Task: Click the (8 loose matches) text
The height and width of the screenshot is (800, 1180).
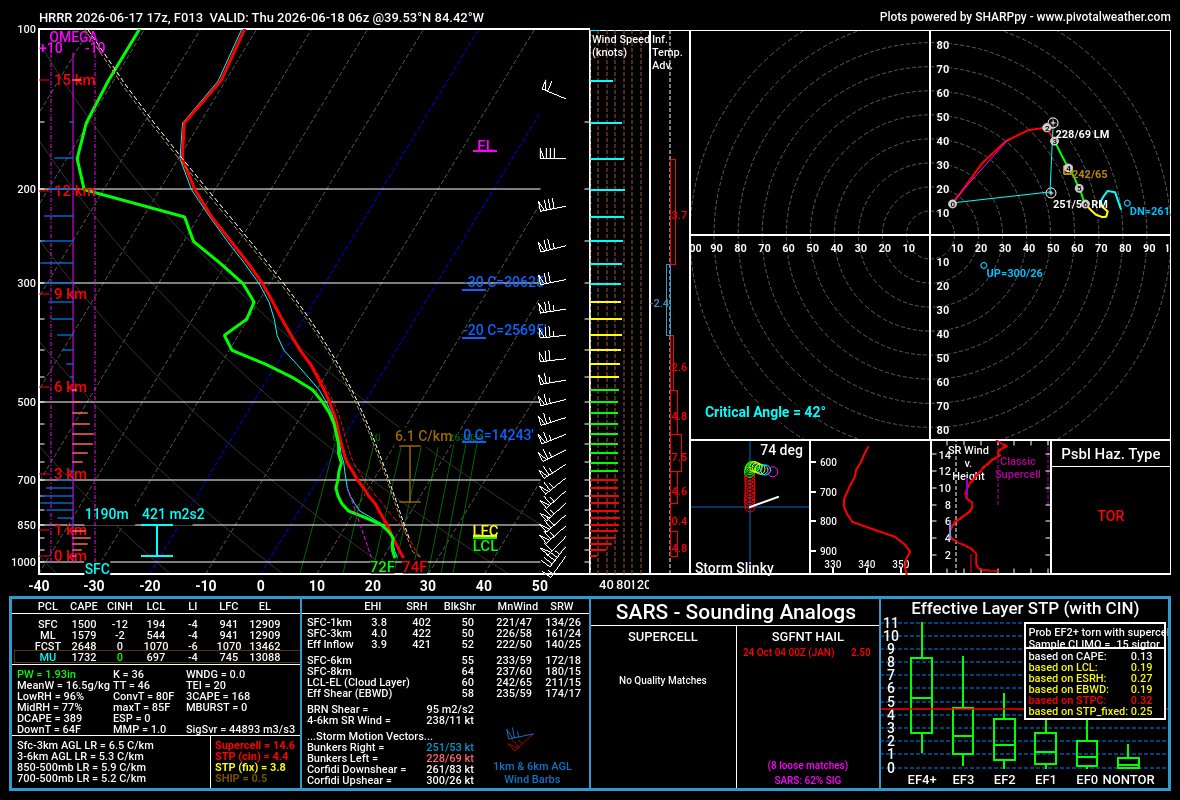Action: pos(807,765)
